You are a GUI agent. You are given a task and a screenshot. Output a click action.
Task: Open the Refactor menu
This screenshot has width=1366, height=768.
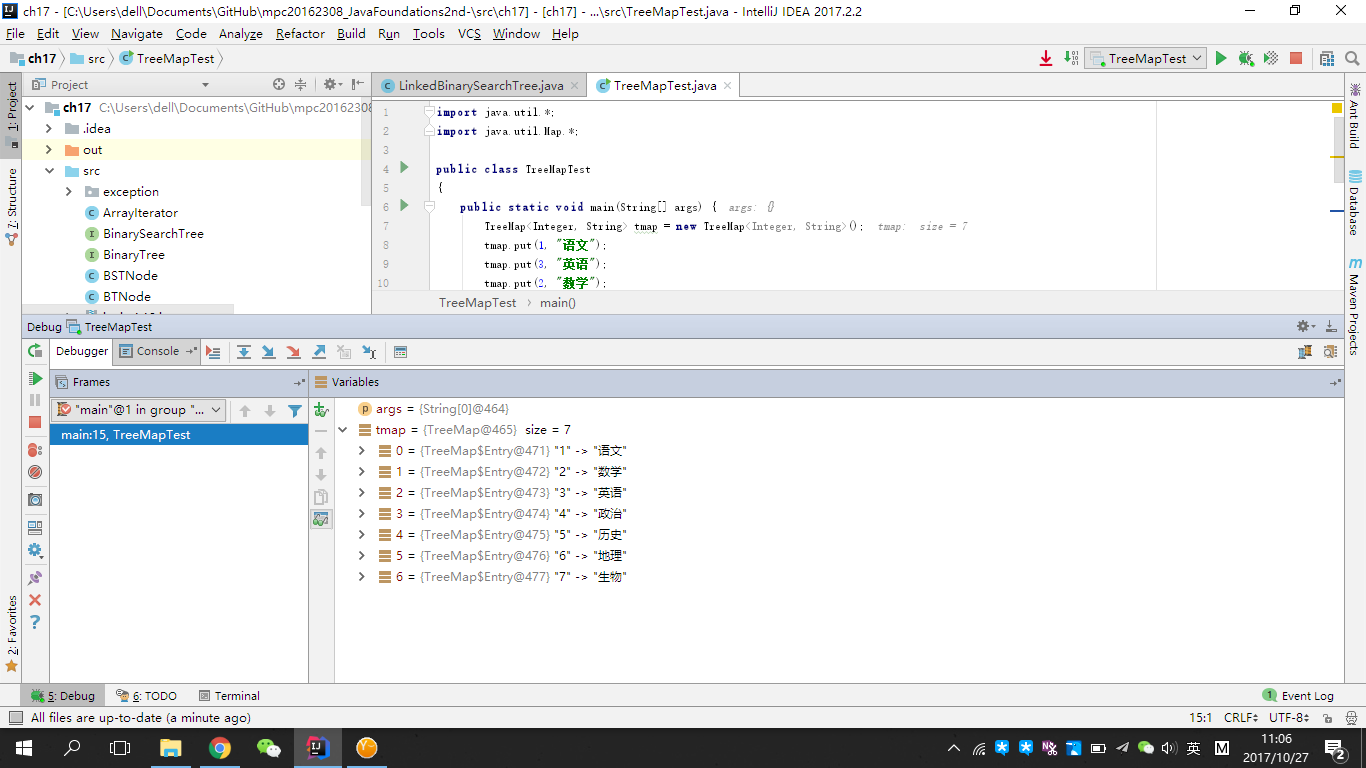[x=300, y=33]
